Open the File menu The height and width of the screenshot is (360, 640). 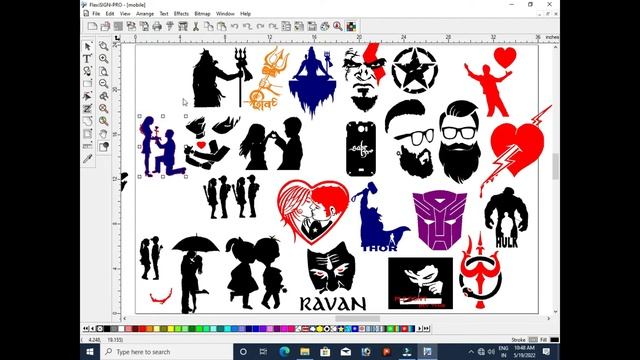[96, 13]
